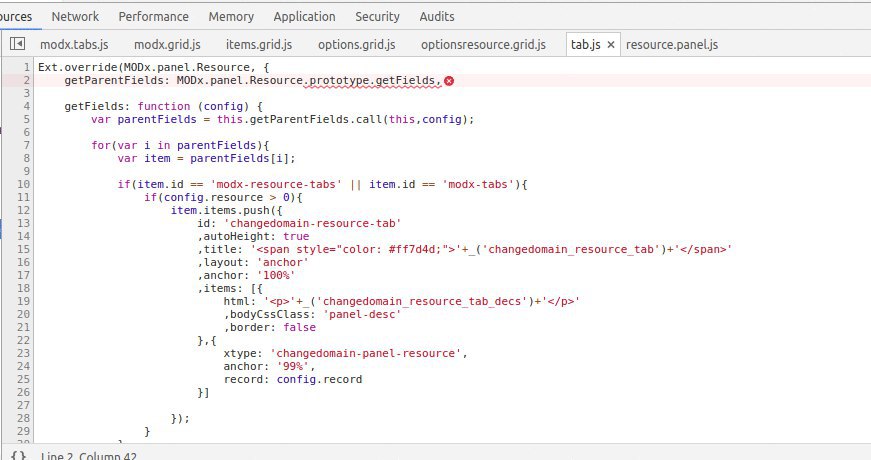The image size is (871, 460).
Task: Click 'if(config.resource > 0){' line
Action: point(223,197)
